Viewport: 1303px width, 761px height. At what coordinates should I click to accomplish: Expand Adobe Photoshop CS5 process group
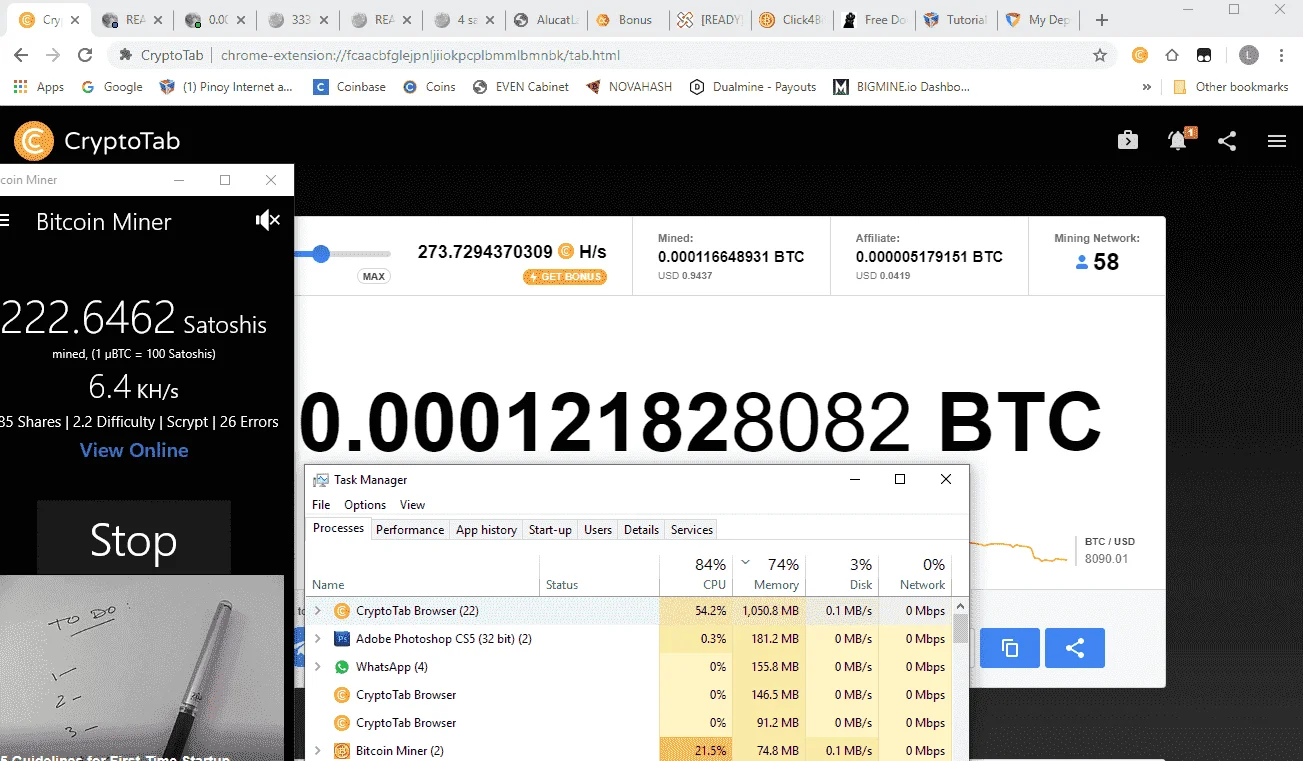(x=318, y=638)
